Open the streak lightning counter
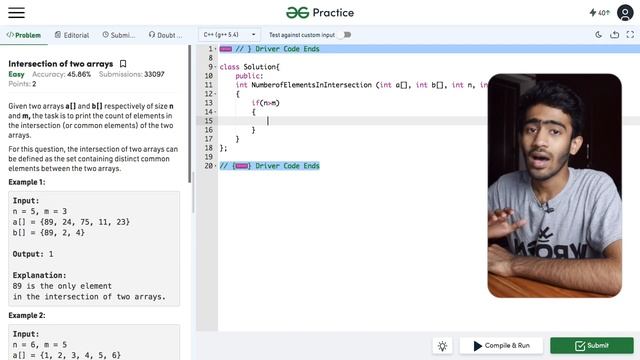 pyautogui.click(x=599, y=13)
